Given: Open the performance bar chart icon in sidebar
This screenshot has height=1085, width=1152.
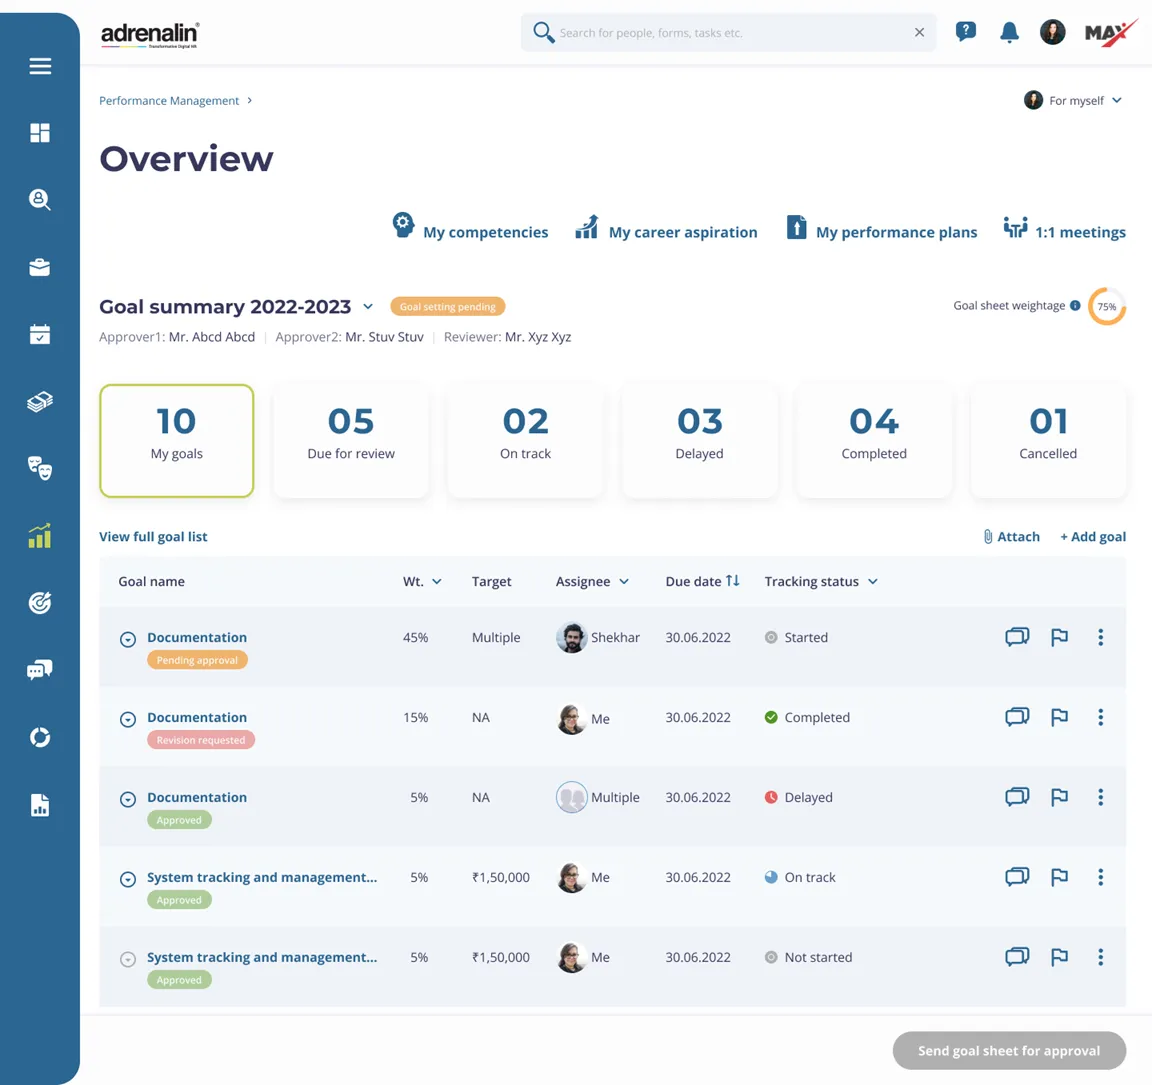Looking at the screenshot, I should point(40,536).
